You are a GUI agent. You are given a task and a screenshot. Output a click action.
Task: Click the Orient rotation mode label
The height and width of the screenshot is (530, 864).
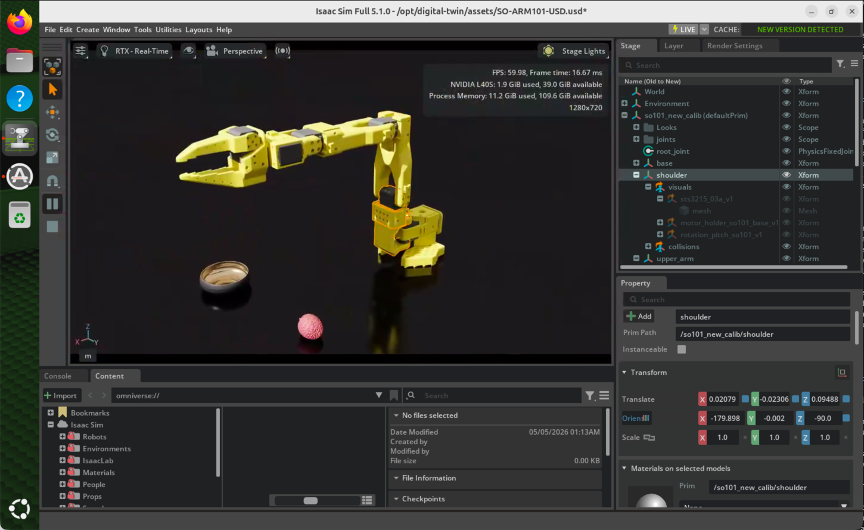point(636,418)
